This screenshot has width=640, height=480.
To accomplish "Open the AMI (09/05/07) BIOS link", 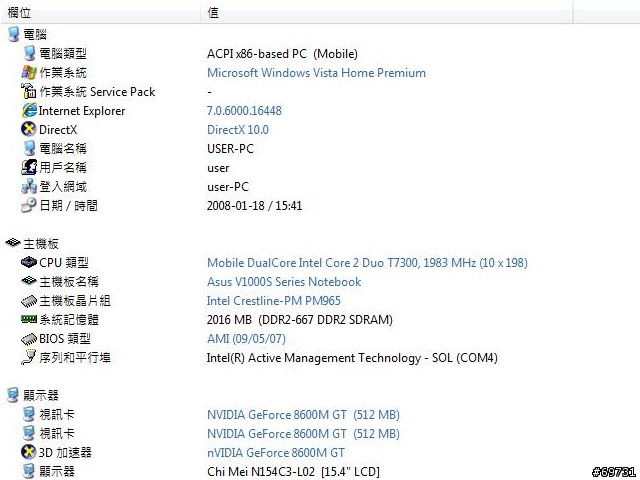I will pos(246,339).
